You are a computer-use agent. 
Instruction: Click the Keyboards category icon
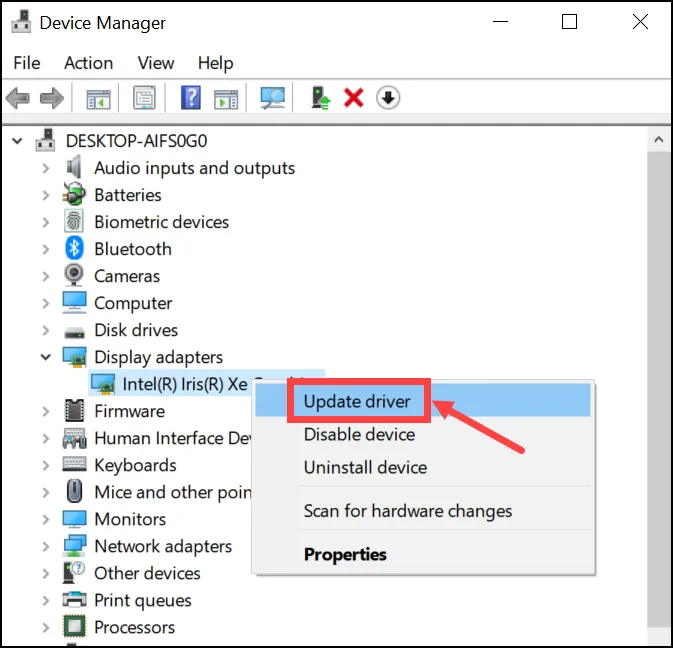74,464
